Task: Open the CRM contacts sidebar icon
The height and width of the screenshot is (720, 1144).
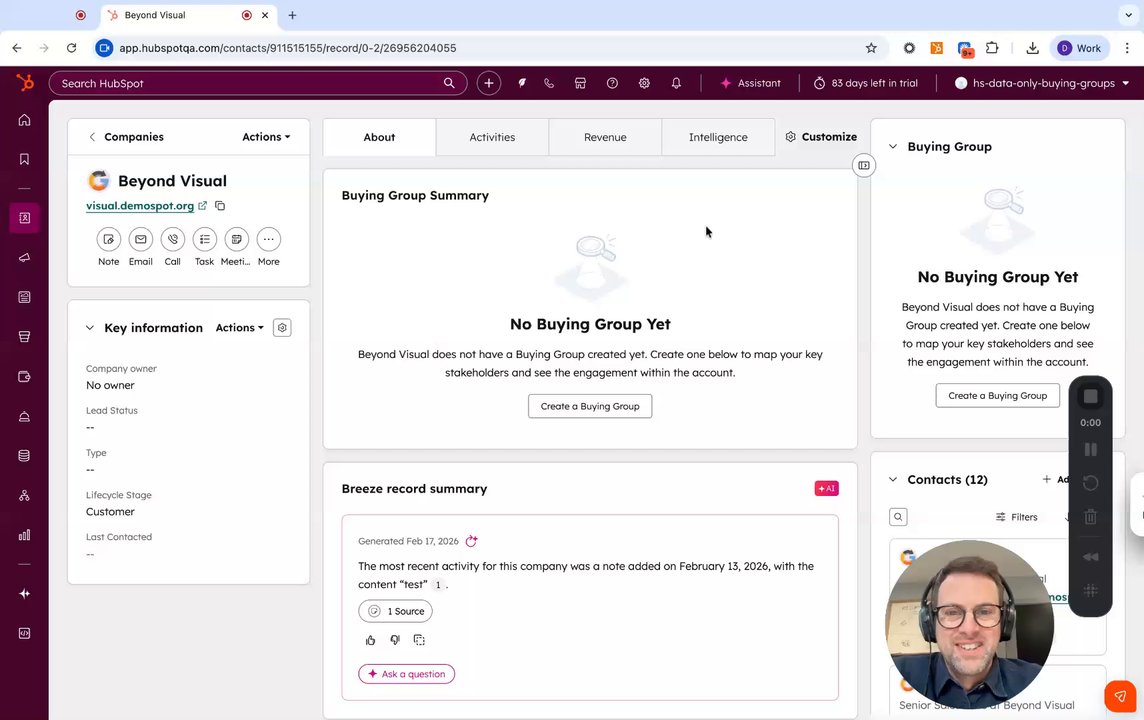Action: coord(24,217)
